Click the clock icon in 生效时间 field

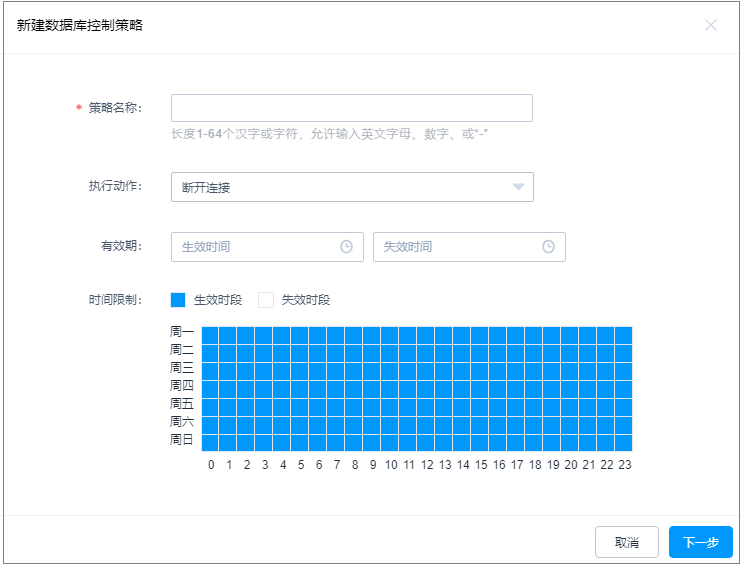[x=347, y=247]
